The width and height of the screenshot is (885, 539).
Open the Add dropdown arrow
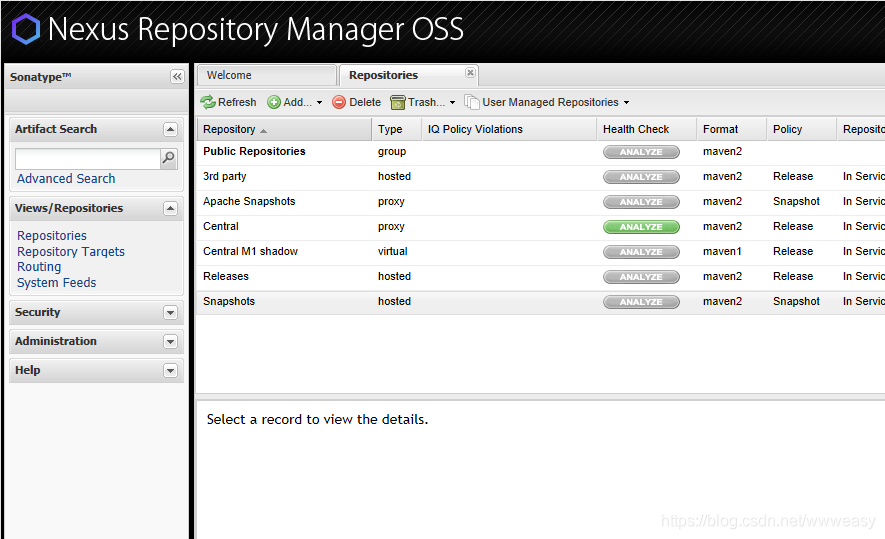point(319,103)
